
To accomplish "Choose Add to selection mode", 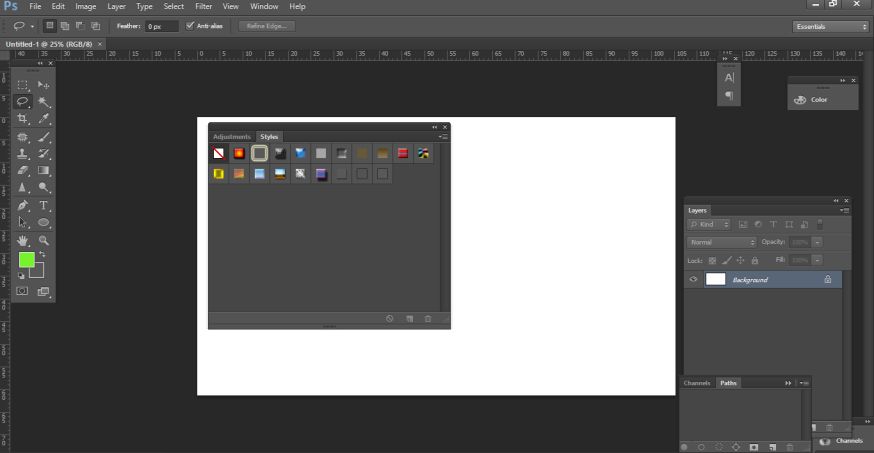I will (x=65, y=26).
